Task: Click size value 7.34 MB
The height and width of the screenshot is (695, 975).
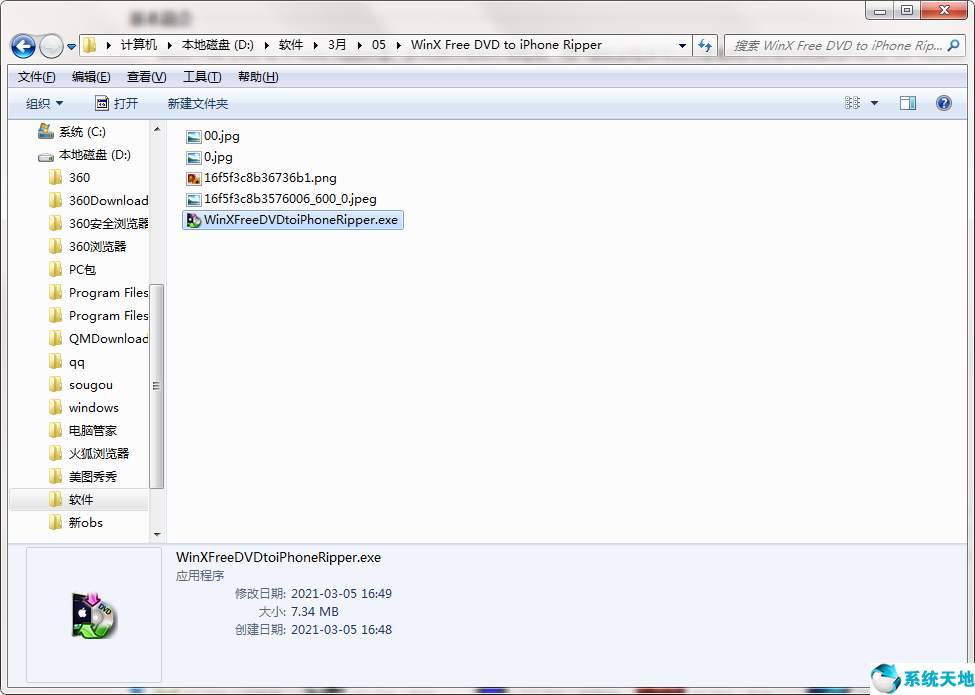Action: pyautogui.click(x=315, y=612)
